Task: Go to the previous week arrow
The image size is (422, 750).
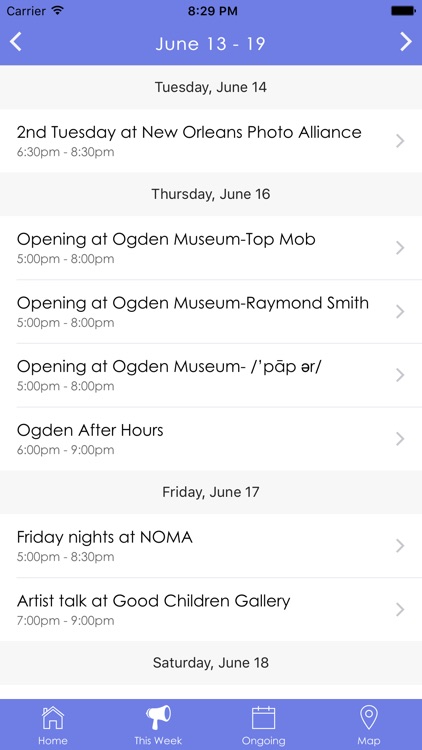Action: tap(16, 42)
